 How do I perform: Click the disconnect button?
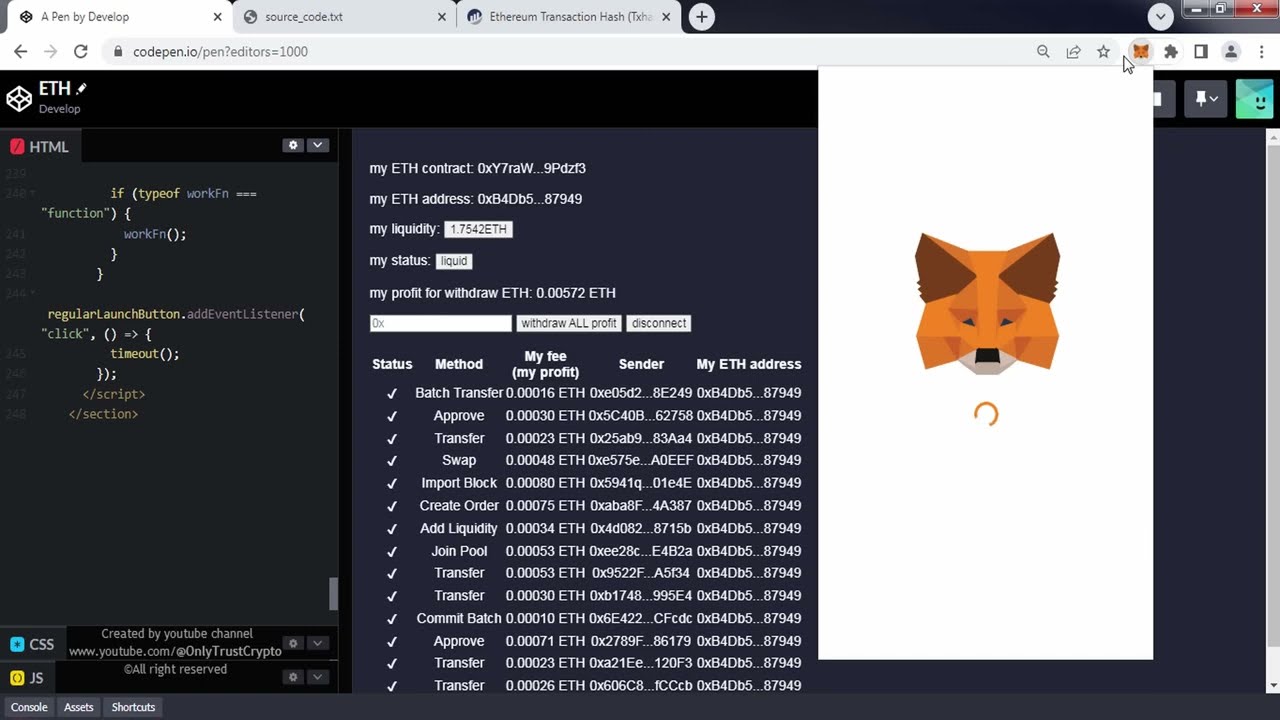pos(659,323)
